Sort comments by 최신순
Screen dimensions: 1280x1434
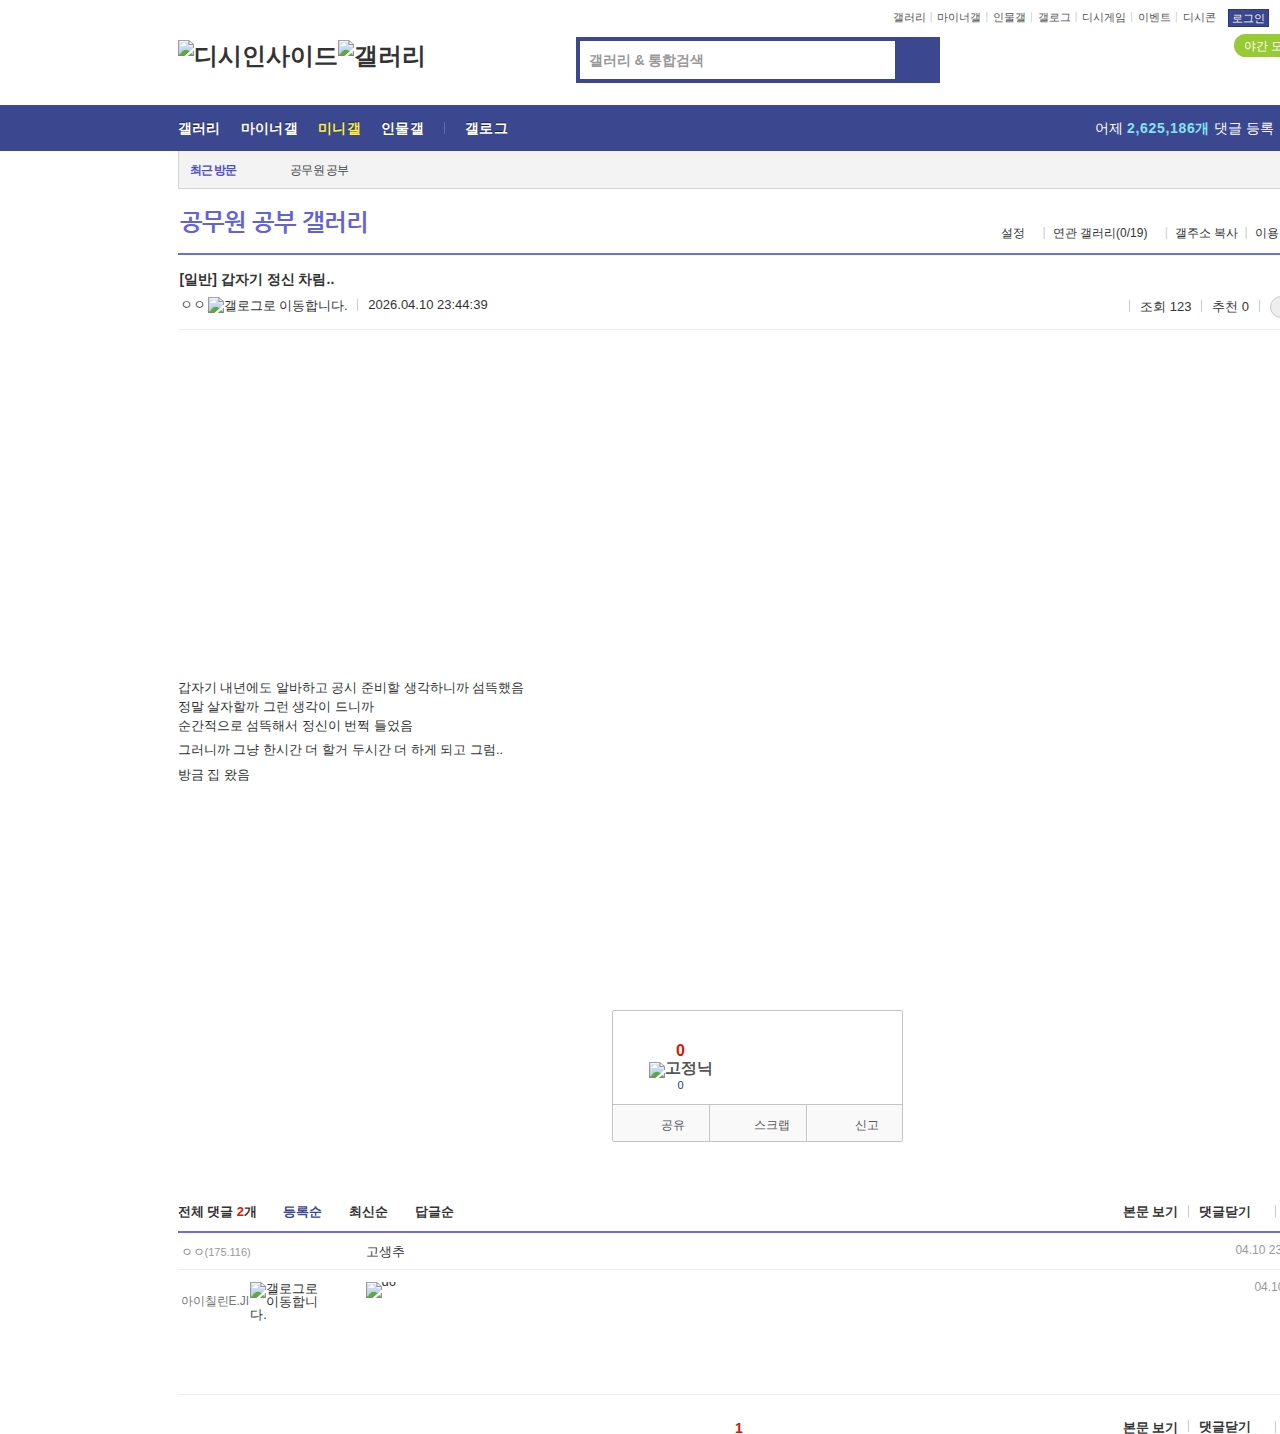[x=368, y=1212]
